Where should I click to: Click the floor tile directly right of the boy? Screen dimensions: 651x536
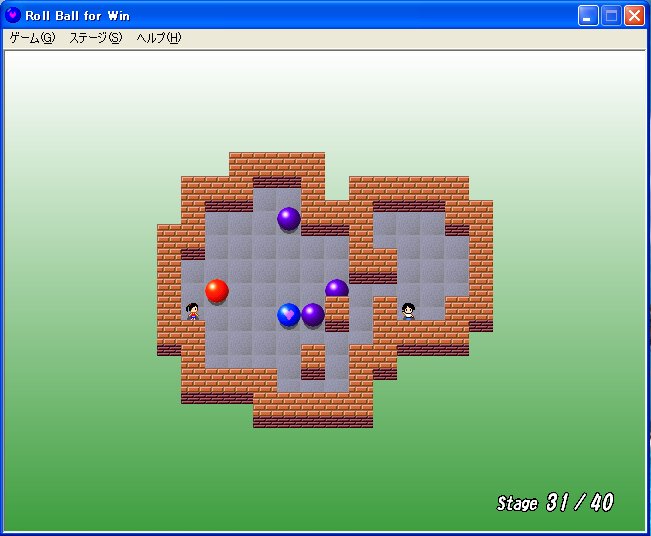click(x=433, y=311)
